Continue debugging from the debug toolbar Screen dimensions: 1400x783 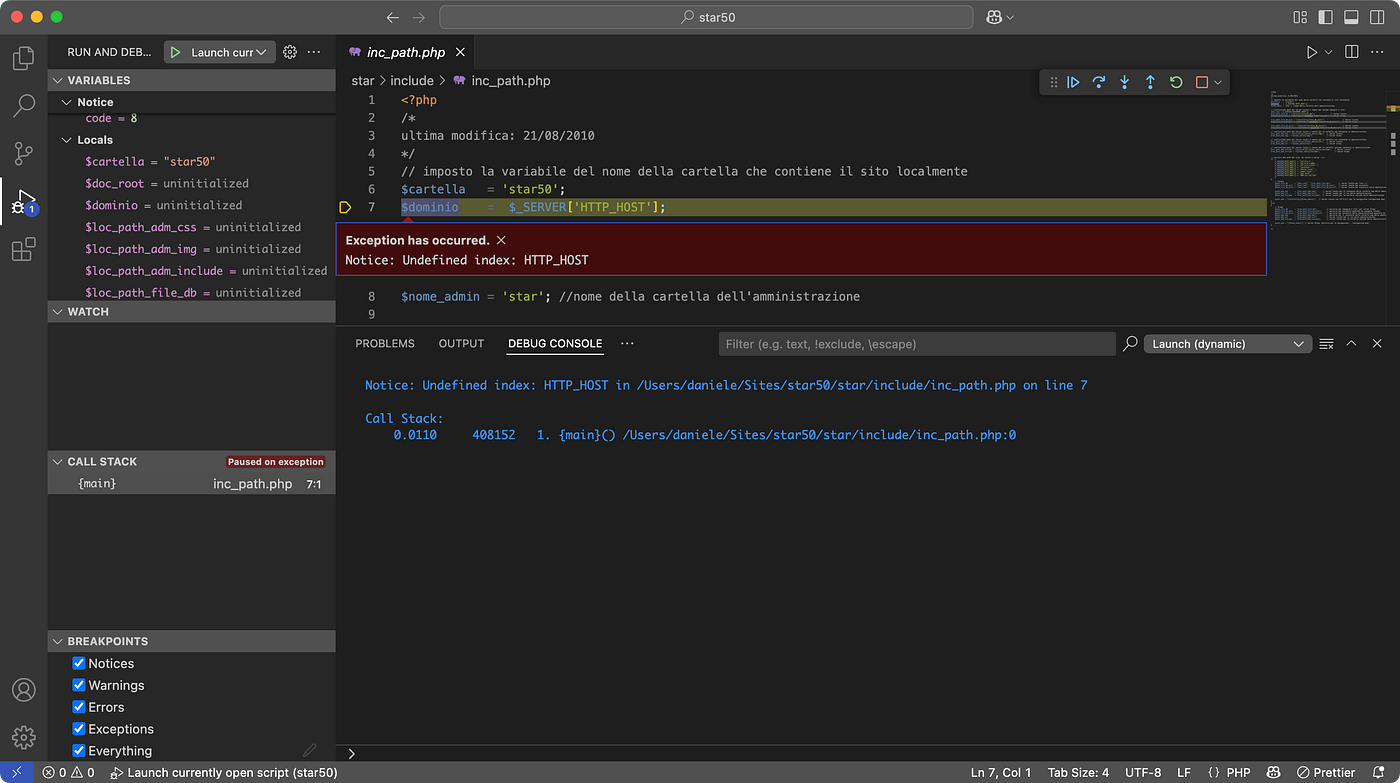pos(1073,82)
